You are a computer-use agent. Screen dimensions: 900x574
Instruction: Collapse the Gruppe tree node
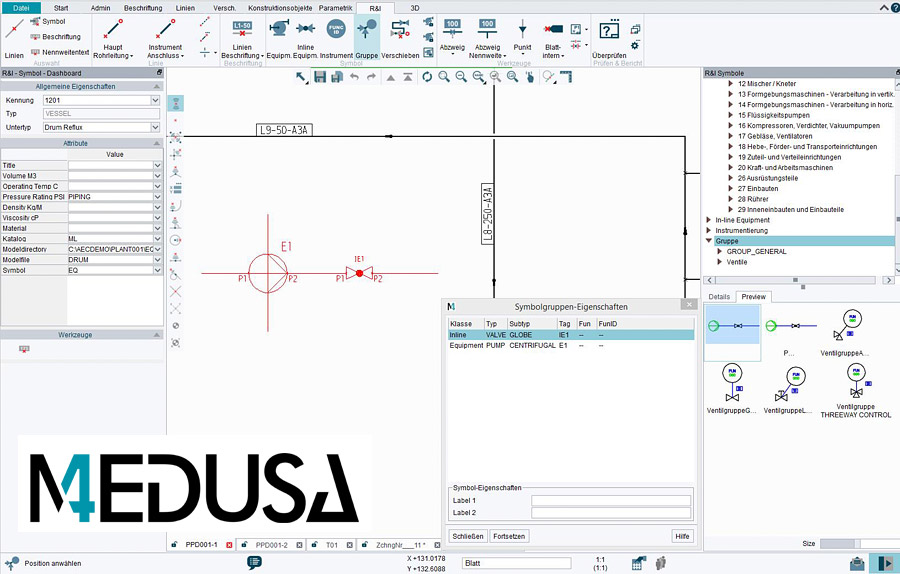[x=709, y=241]
